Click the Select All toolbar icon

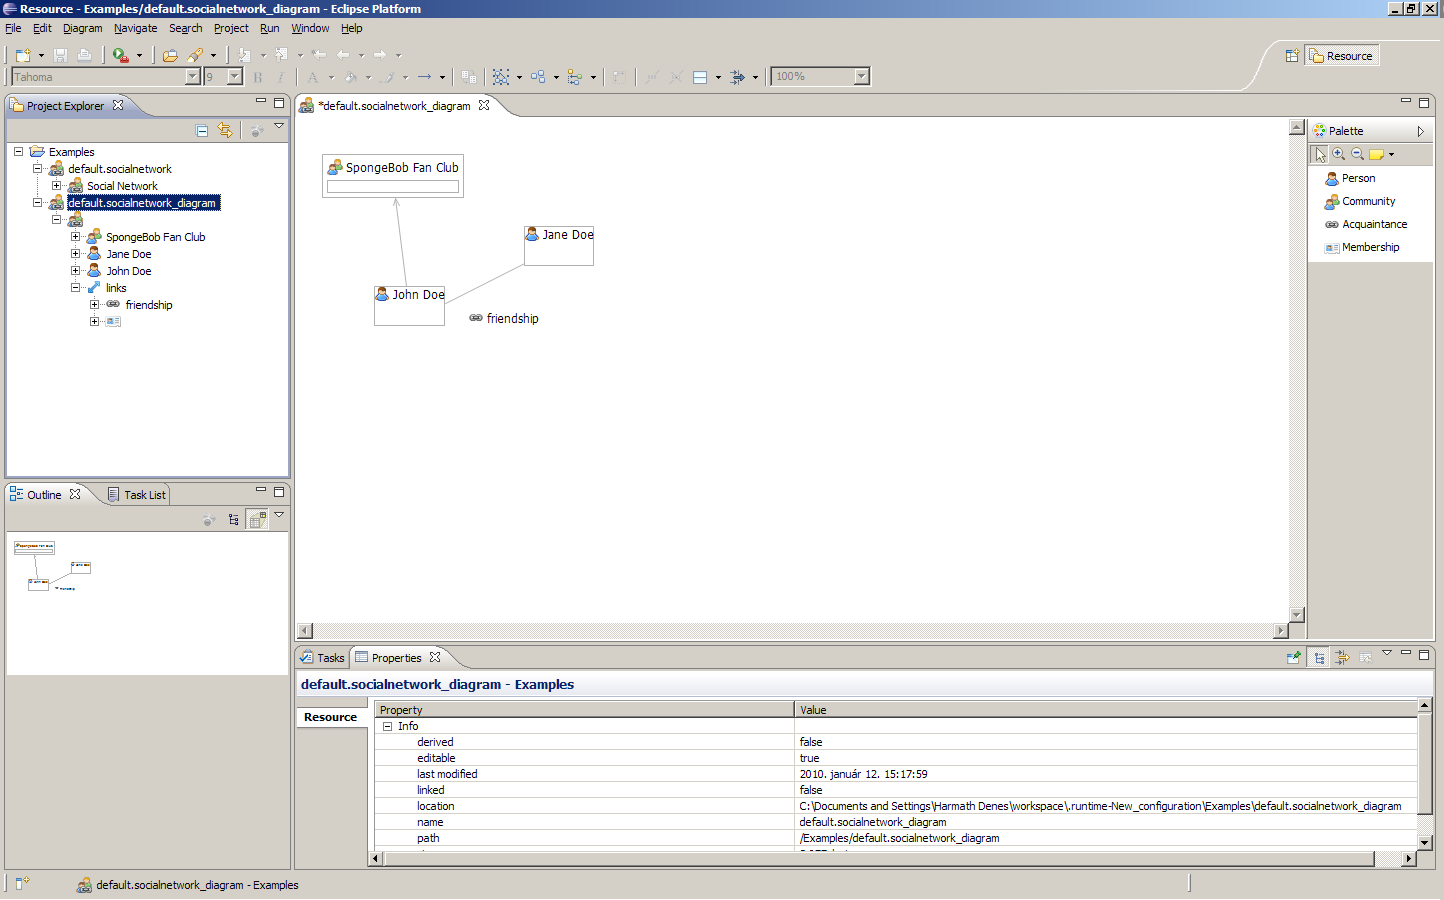pos(501,77)
